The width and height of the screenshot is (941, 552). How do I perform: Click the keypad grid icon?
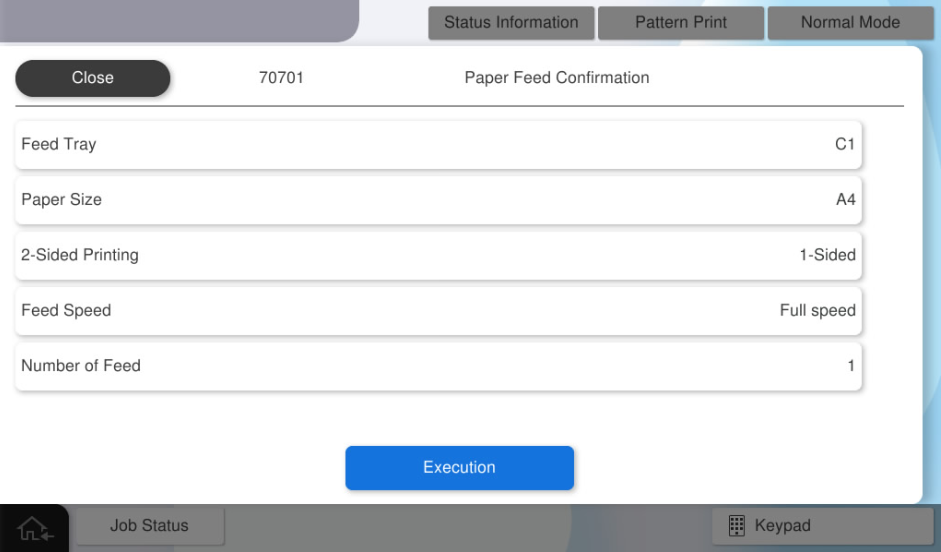coord(735,526)
